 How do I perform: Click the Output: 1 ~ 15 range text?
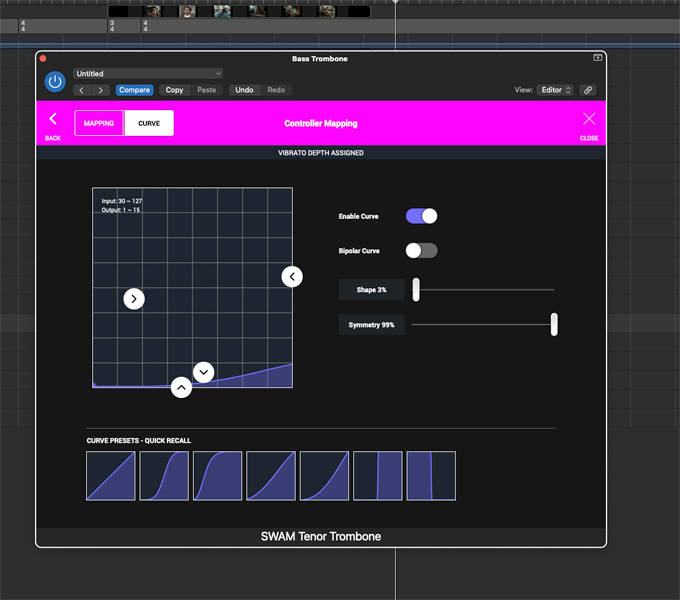tap(121, 210)
